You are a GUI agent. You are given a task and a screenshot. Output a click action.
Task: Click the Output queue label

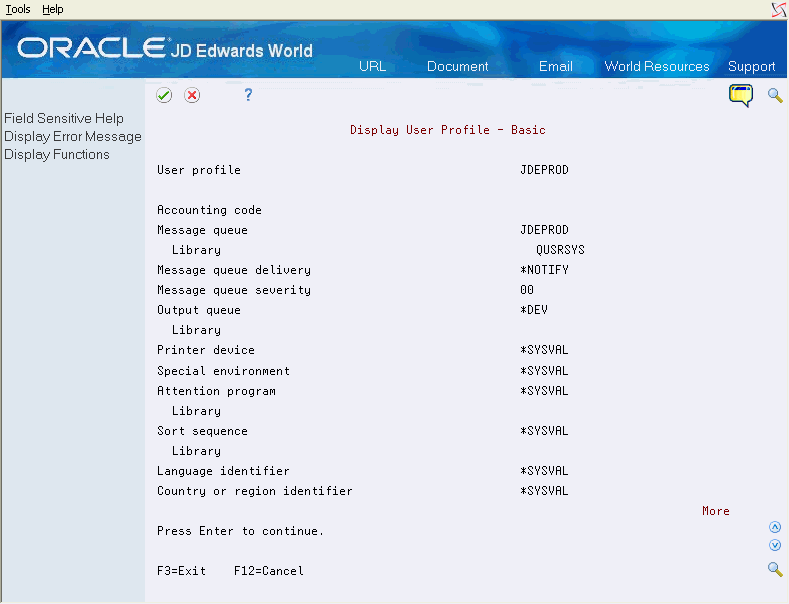tap(199, 311)
